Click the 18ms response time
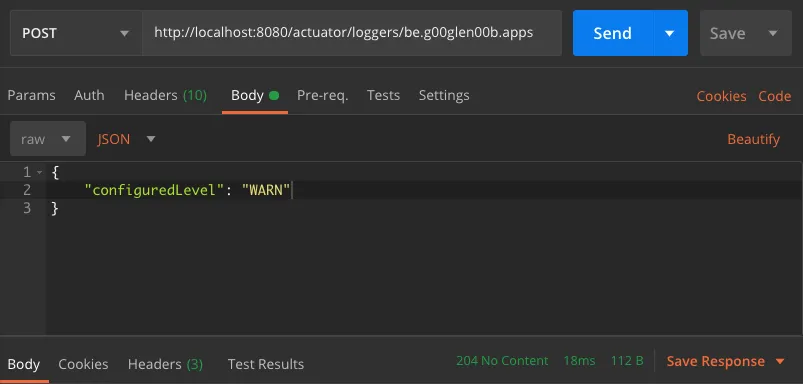Image resolution: width=803 pixels, height=384 pixels. (579, 361)
